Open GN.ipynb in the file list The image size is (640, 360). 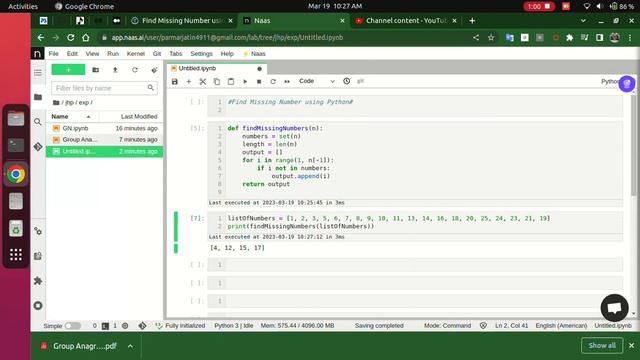(104, 128)
